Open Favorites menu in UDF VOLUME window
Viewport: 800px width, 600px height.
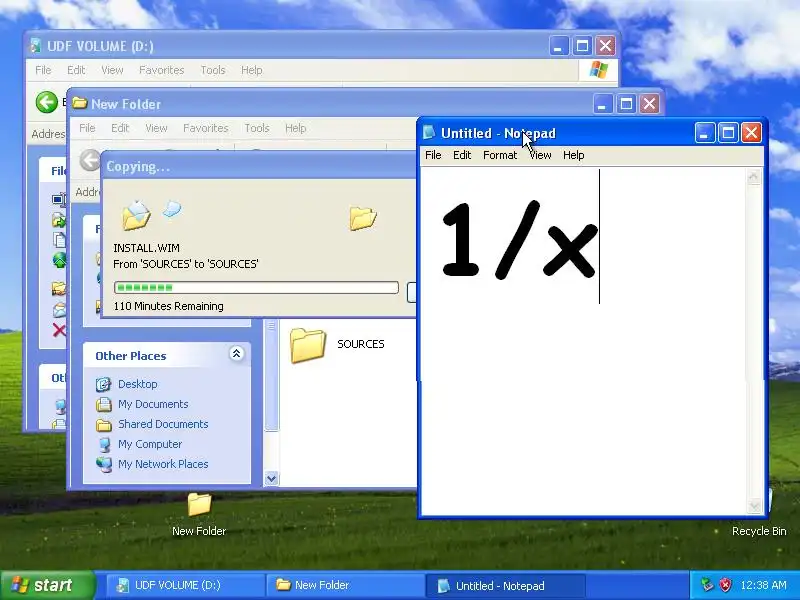(x=161, y=70)
